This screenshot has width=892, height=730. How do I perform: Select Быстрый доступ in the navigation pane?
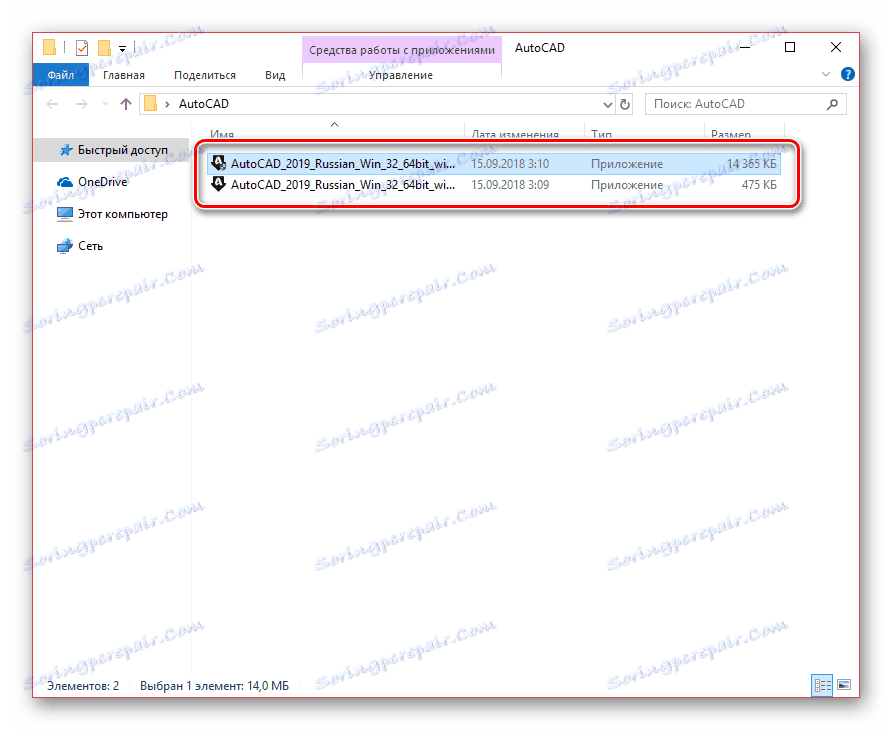112,150
